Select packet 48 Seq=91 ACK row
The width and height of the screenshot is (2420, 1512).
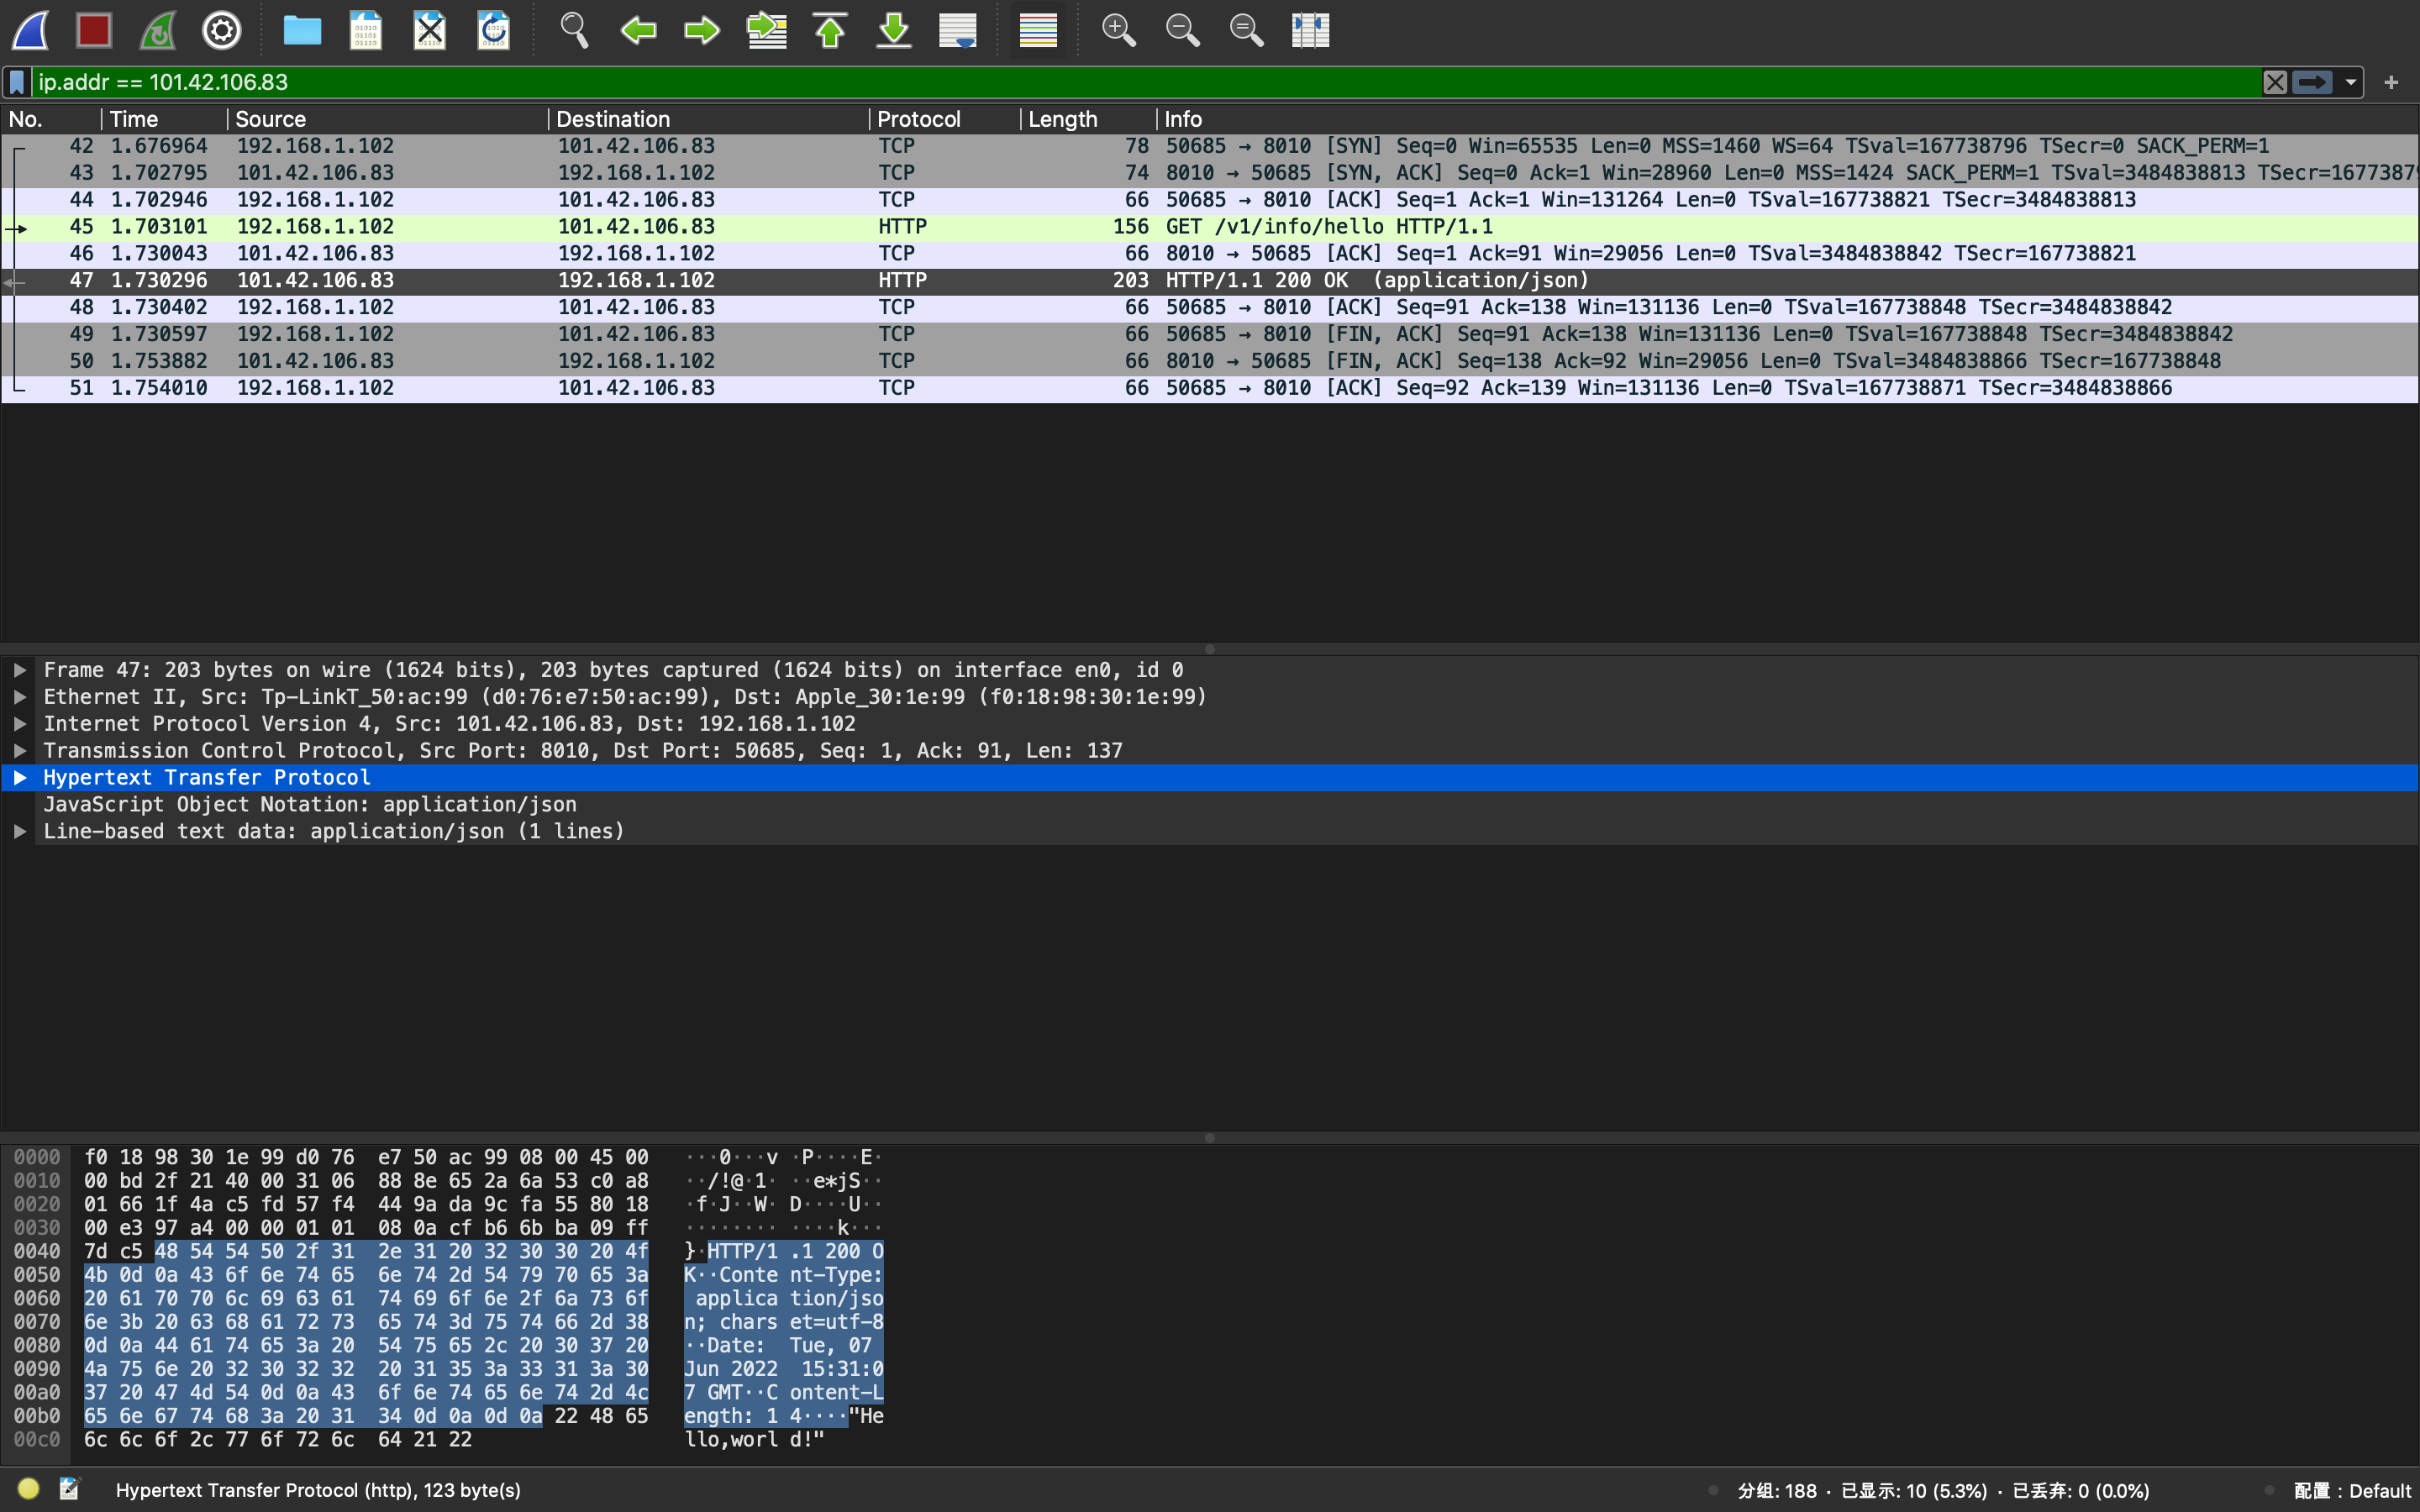pos(1210,308)
